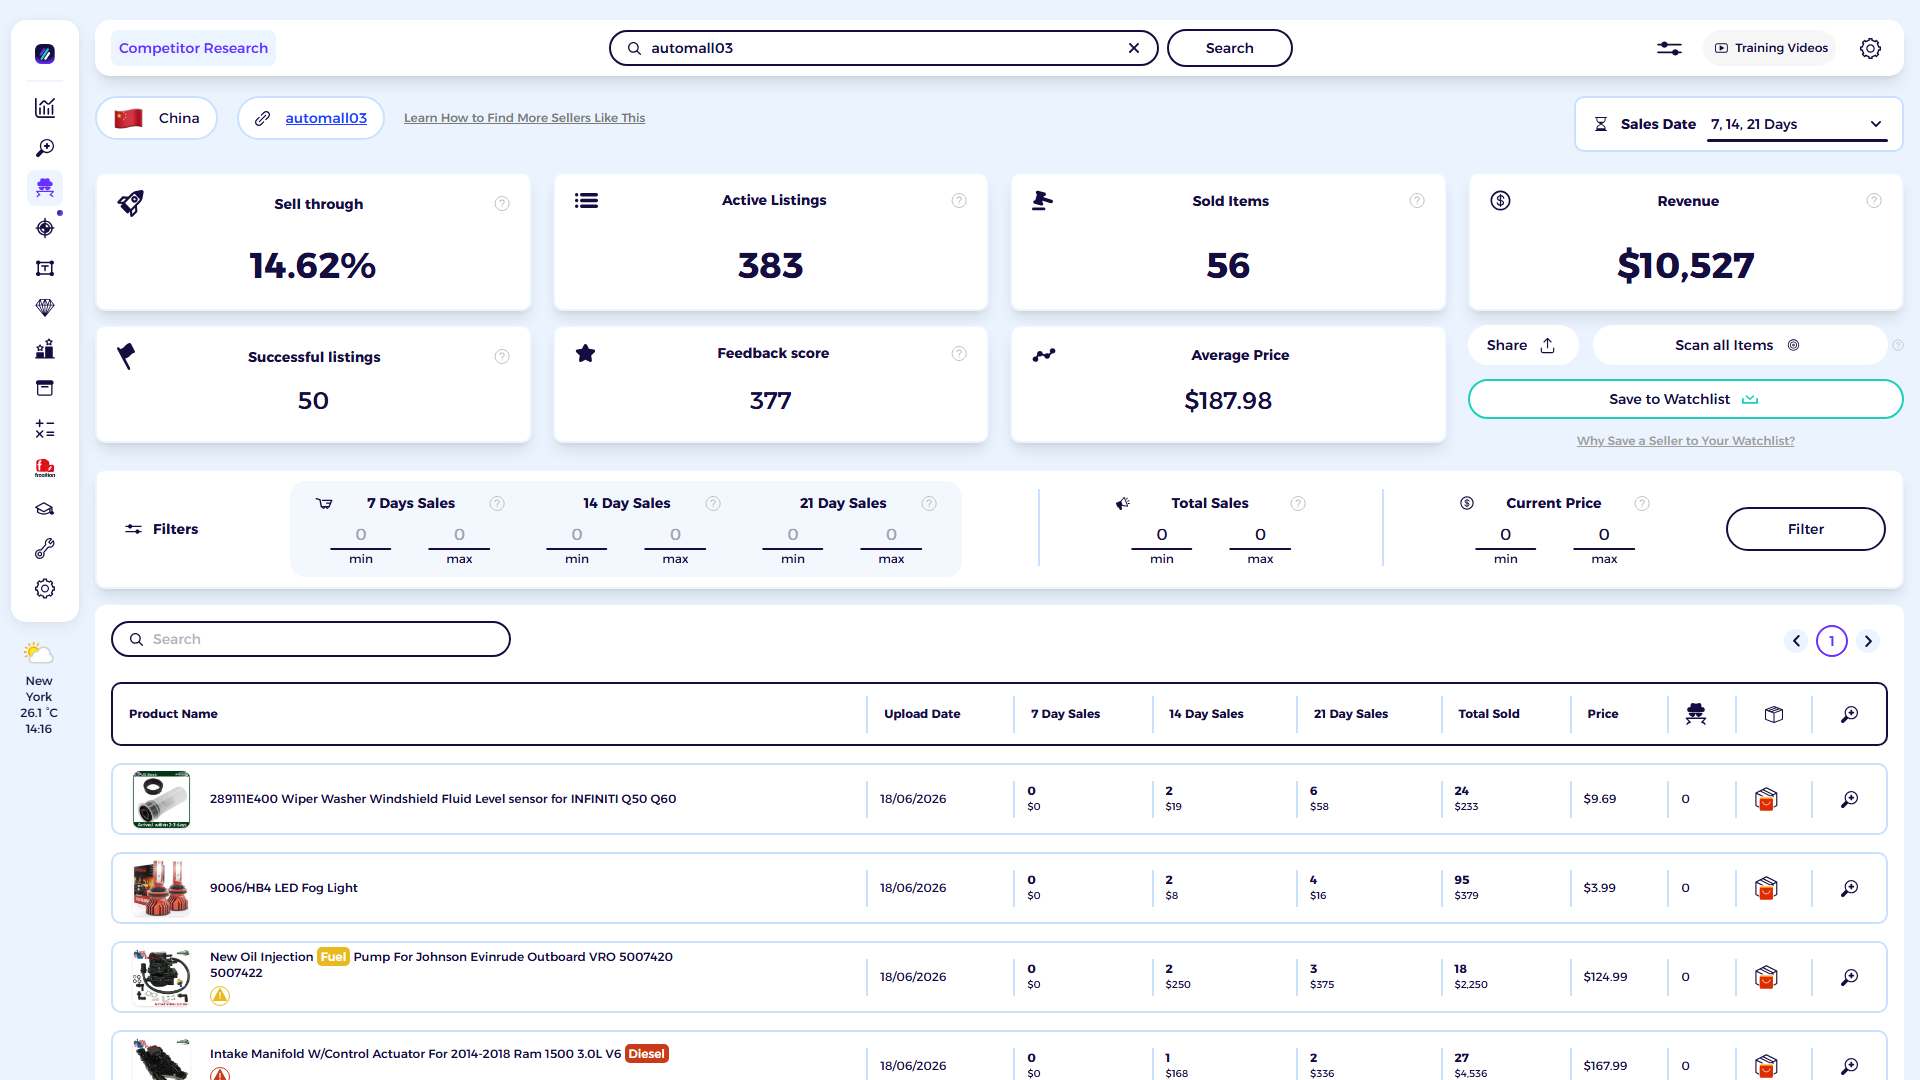Screen dimensions: 1920x1080
Task: Open the top-right settings gear icon
Action: pos(1870,48)
